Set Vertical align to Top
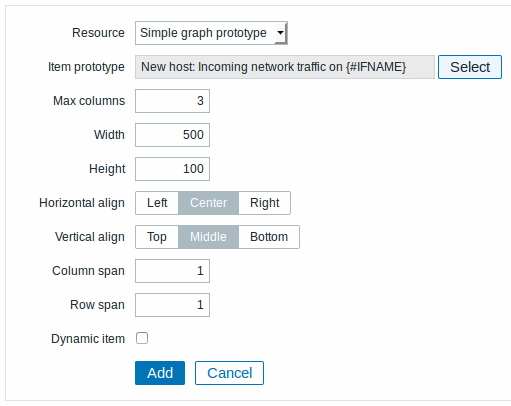This screenshot has height=406, width=511. click(157, 237)
